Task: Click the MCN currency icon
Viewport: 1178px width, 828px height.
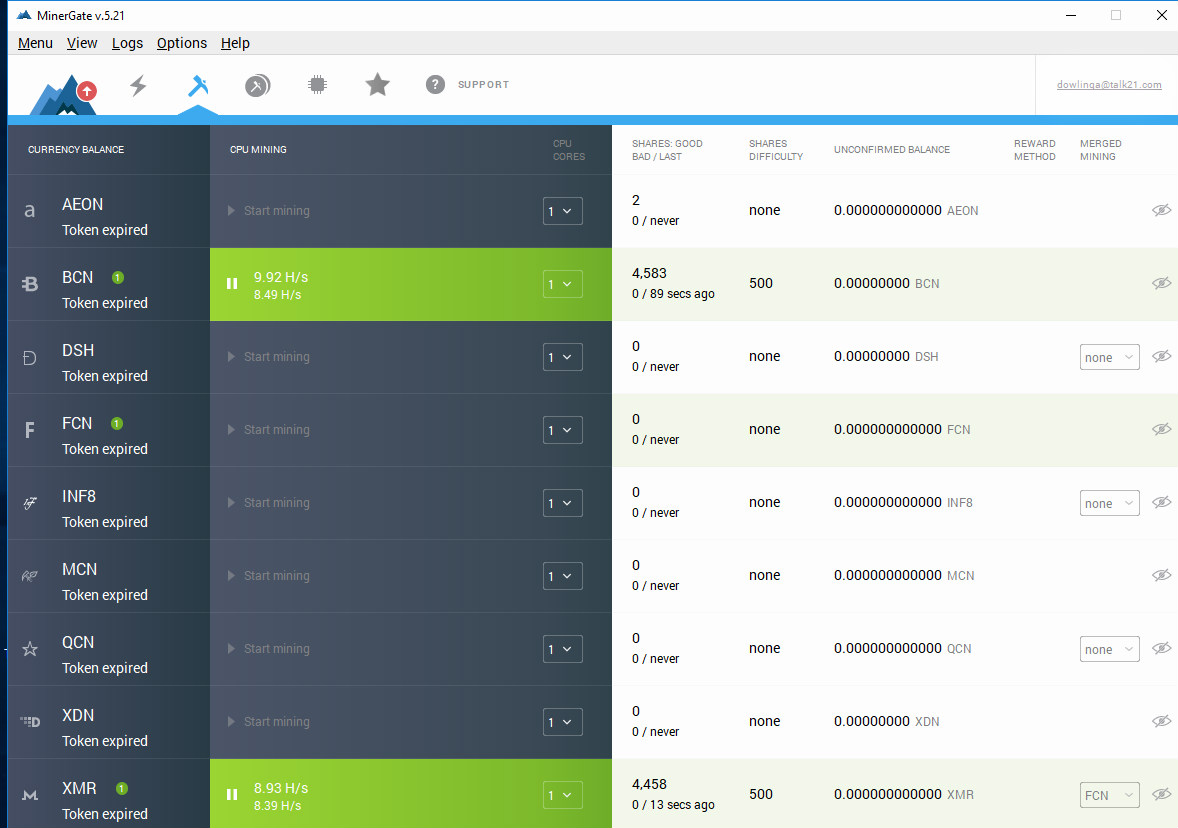Action: 29,576
